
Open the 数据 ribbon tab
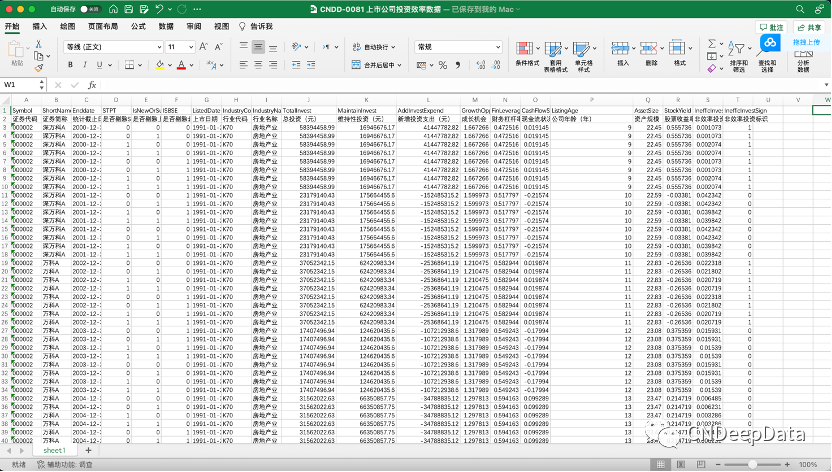166,27
